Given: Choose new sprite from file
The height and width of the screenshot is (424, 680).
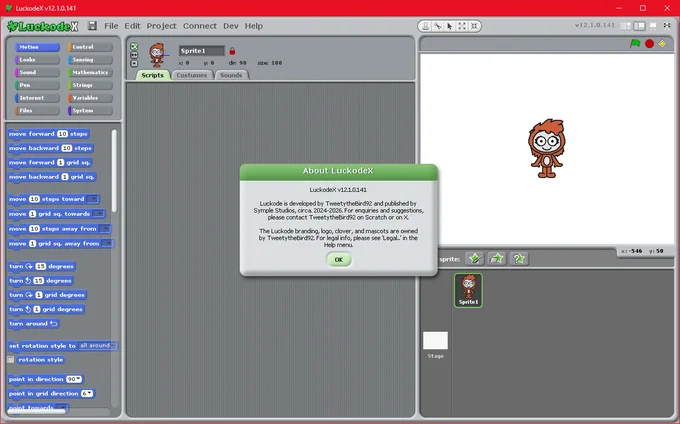Looking at the screenshot, I should (497, 259).
